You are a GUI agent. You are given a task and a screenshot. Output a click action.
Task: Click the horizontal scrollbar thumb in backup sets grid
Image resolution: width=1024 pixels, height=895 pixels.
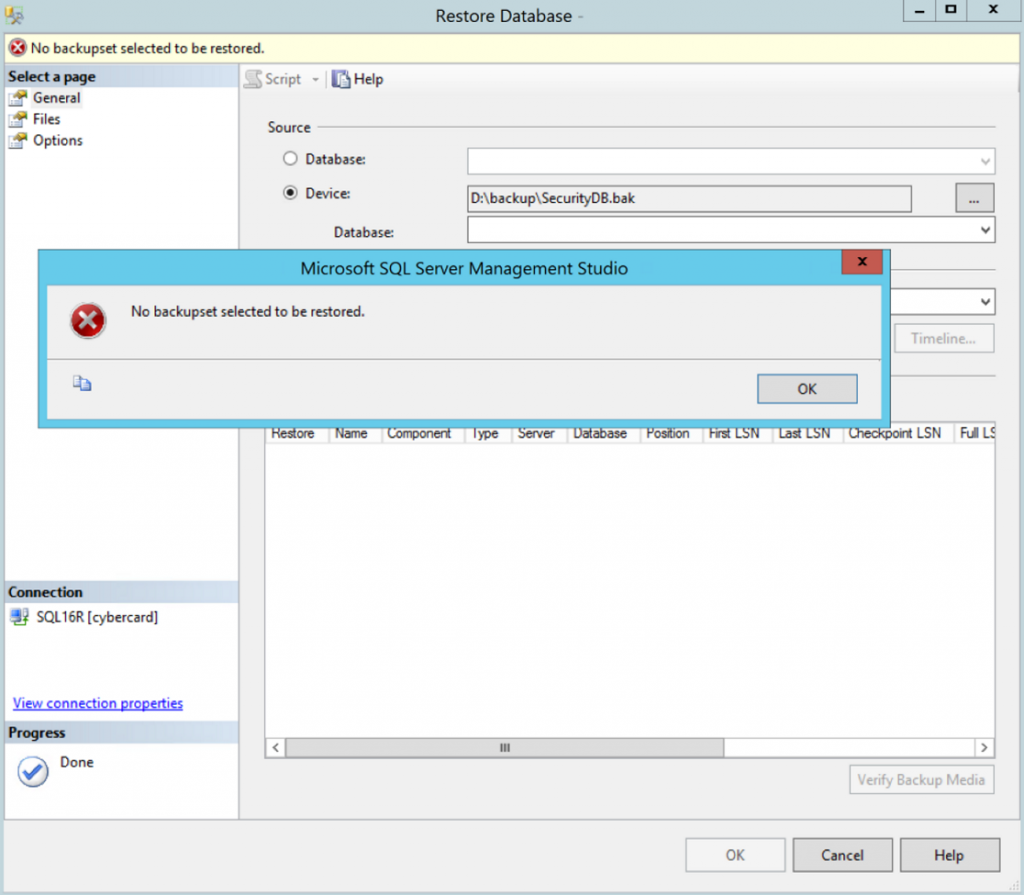tap(505, 747)
